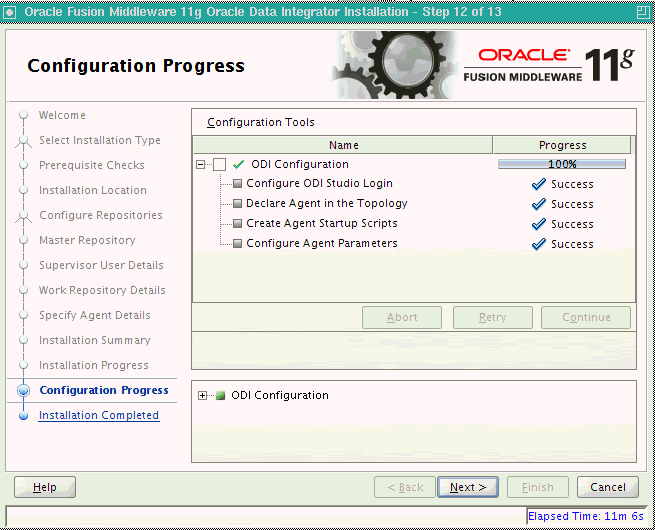The width and height of the screenshot is (655, 530).
Task: Select the Declare Agent in the Topology row
Action: [x=414, y=204]
